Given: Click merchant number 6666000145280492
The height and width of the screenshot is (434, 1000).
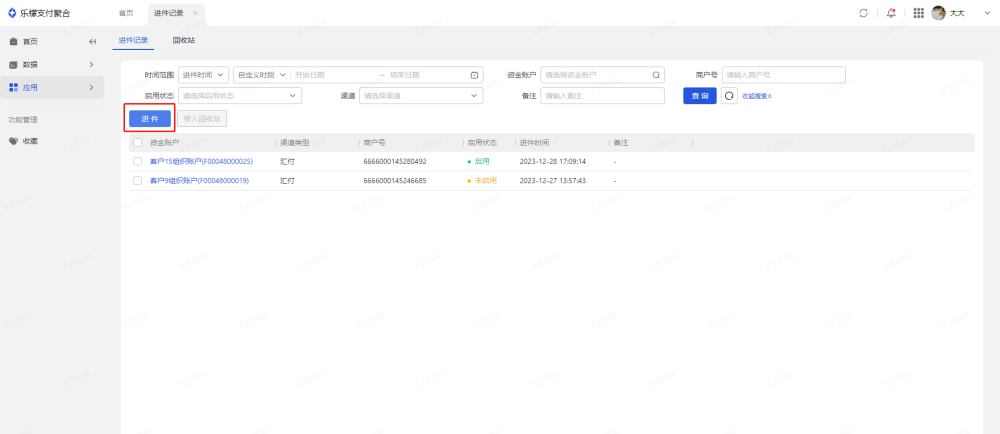Looking at the screenshot, I should tap(395, 161).
